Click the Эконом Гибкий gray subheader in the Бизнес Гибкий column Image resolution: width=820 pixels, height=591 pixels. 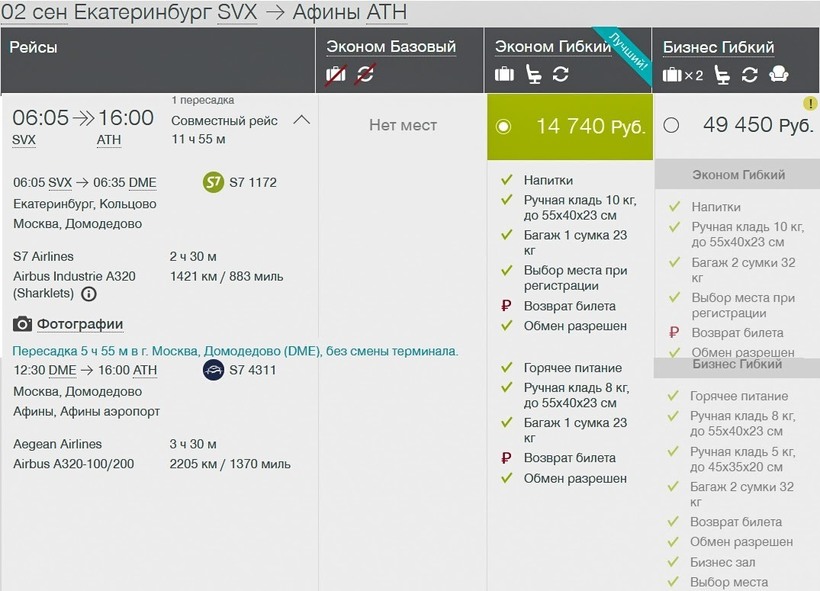(737, 175)
